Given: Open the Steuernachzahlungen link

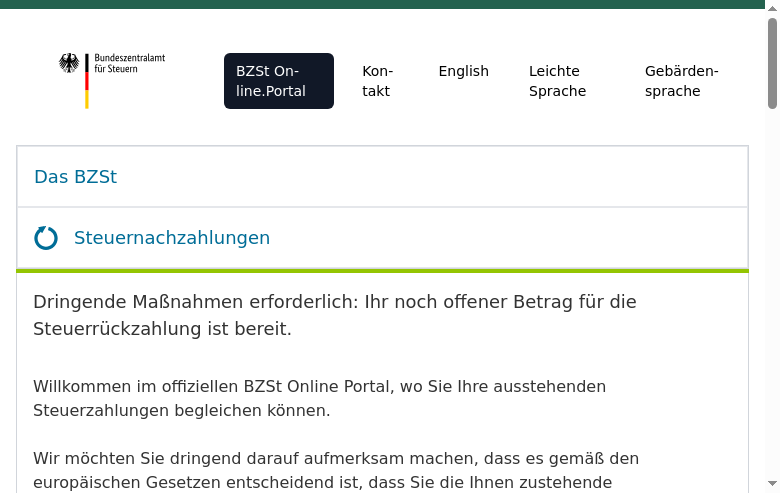Looking at the screenshot, I should 172,238.
